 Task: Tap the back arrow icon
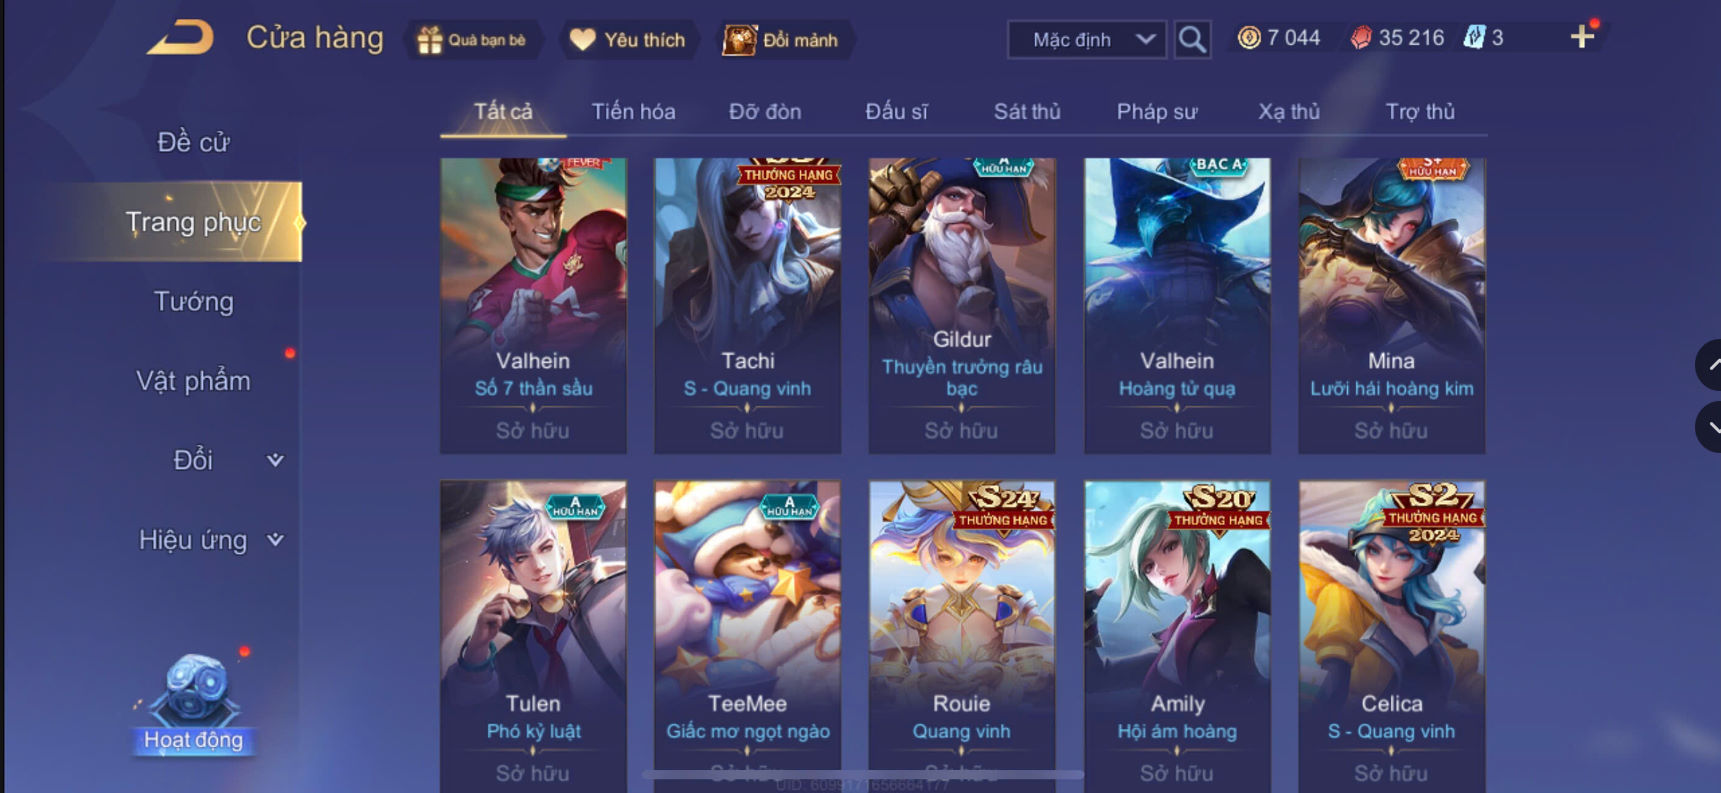[181, 39]
